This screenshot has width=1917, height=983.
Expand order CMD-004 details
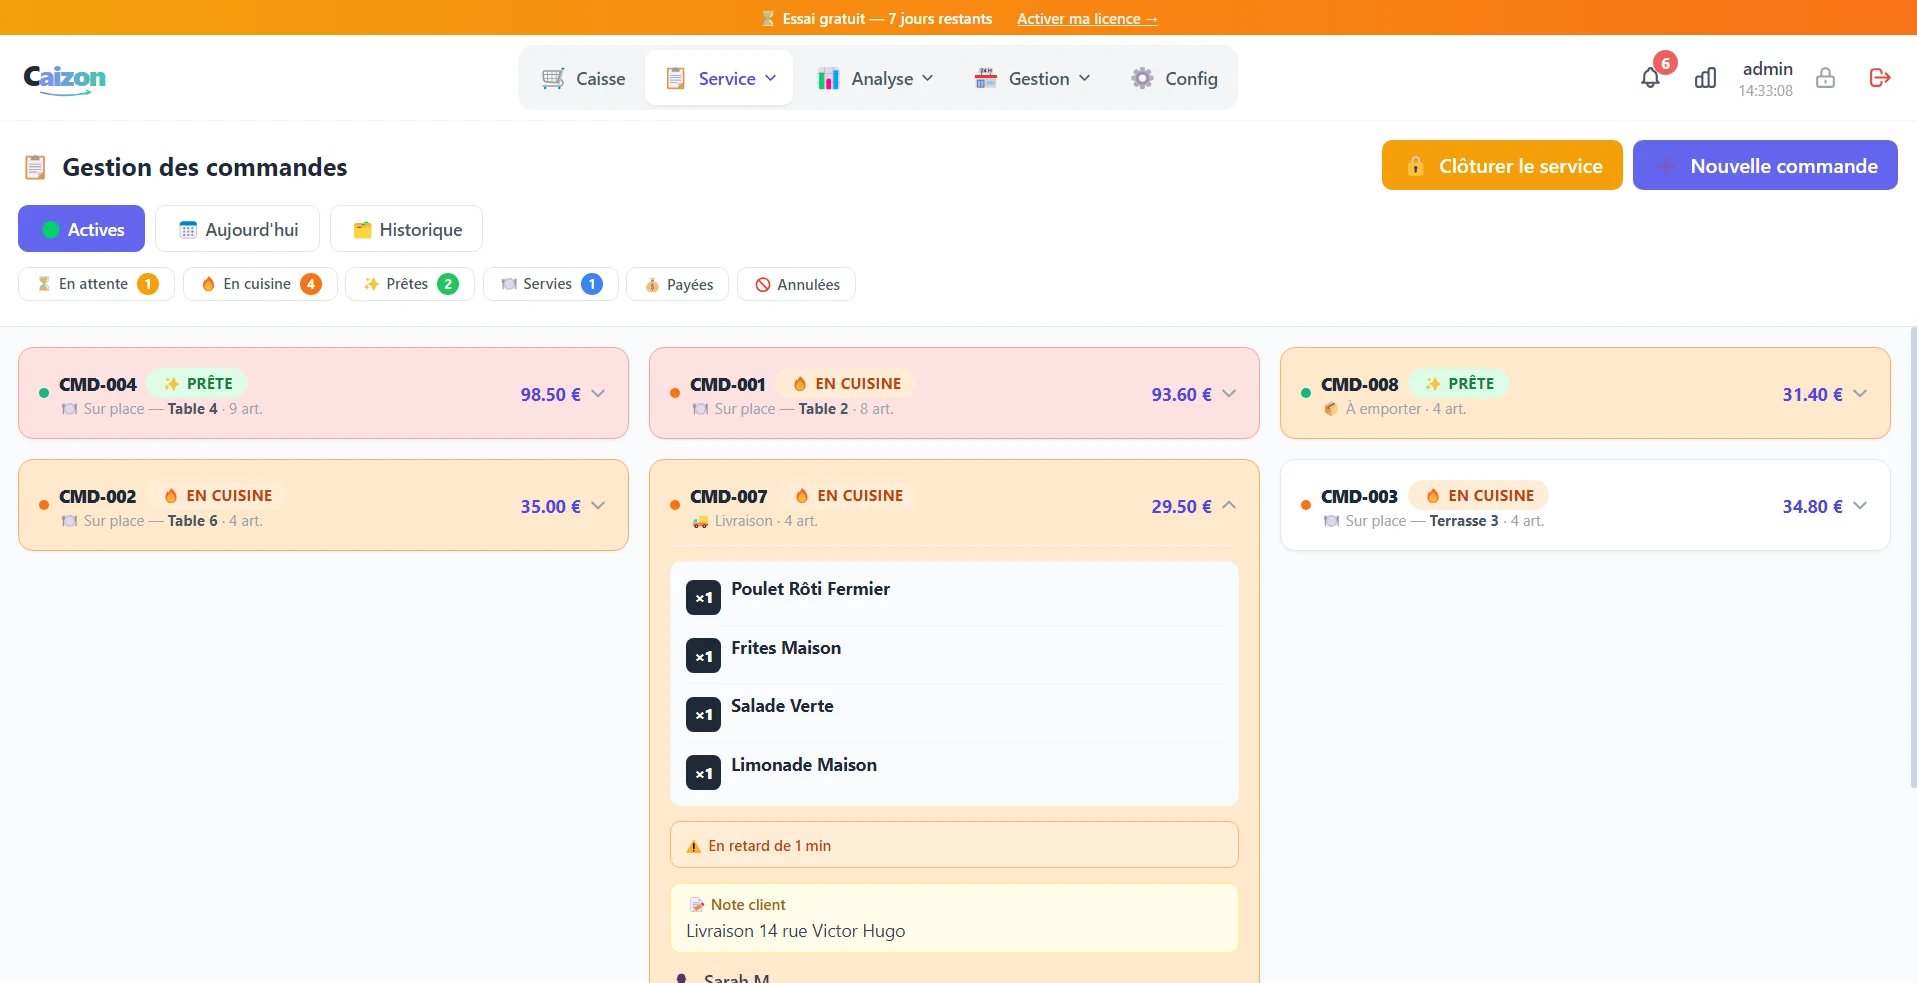(x=598, y=394)
